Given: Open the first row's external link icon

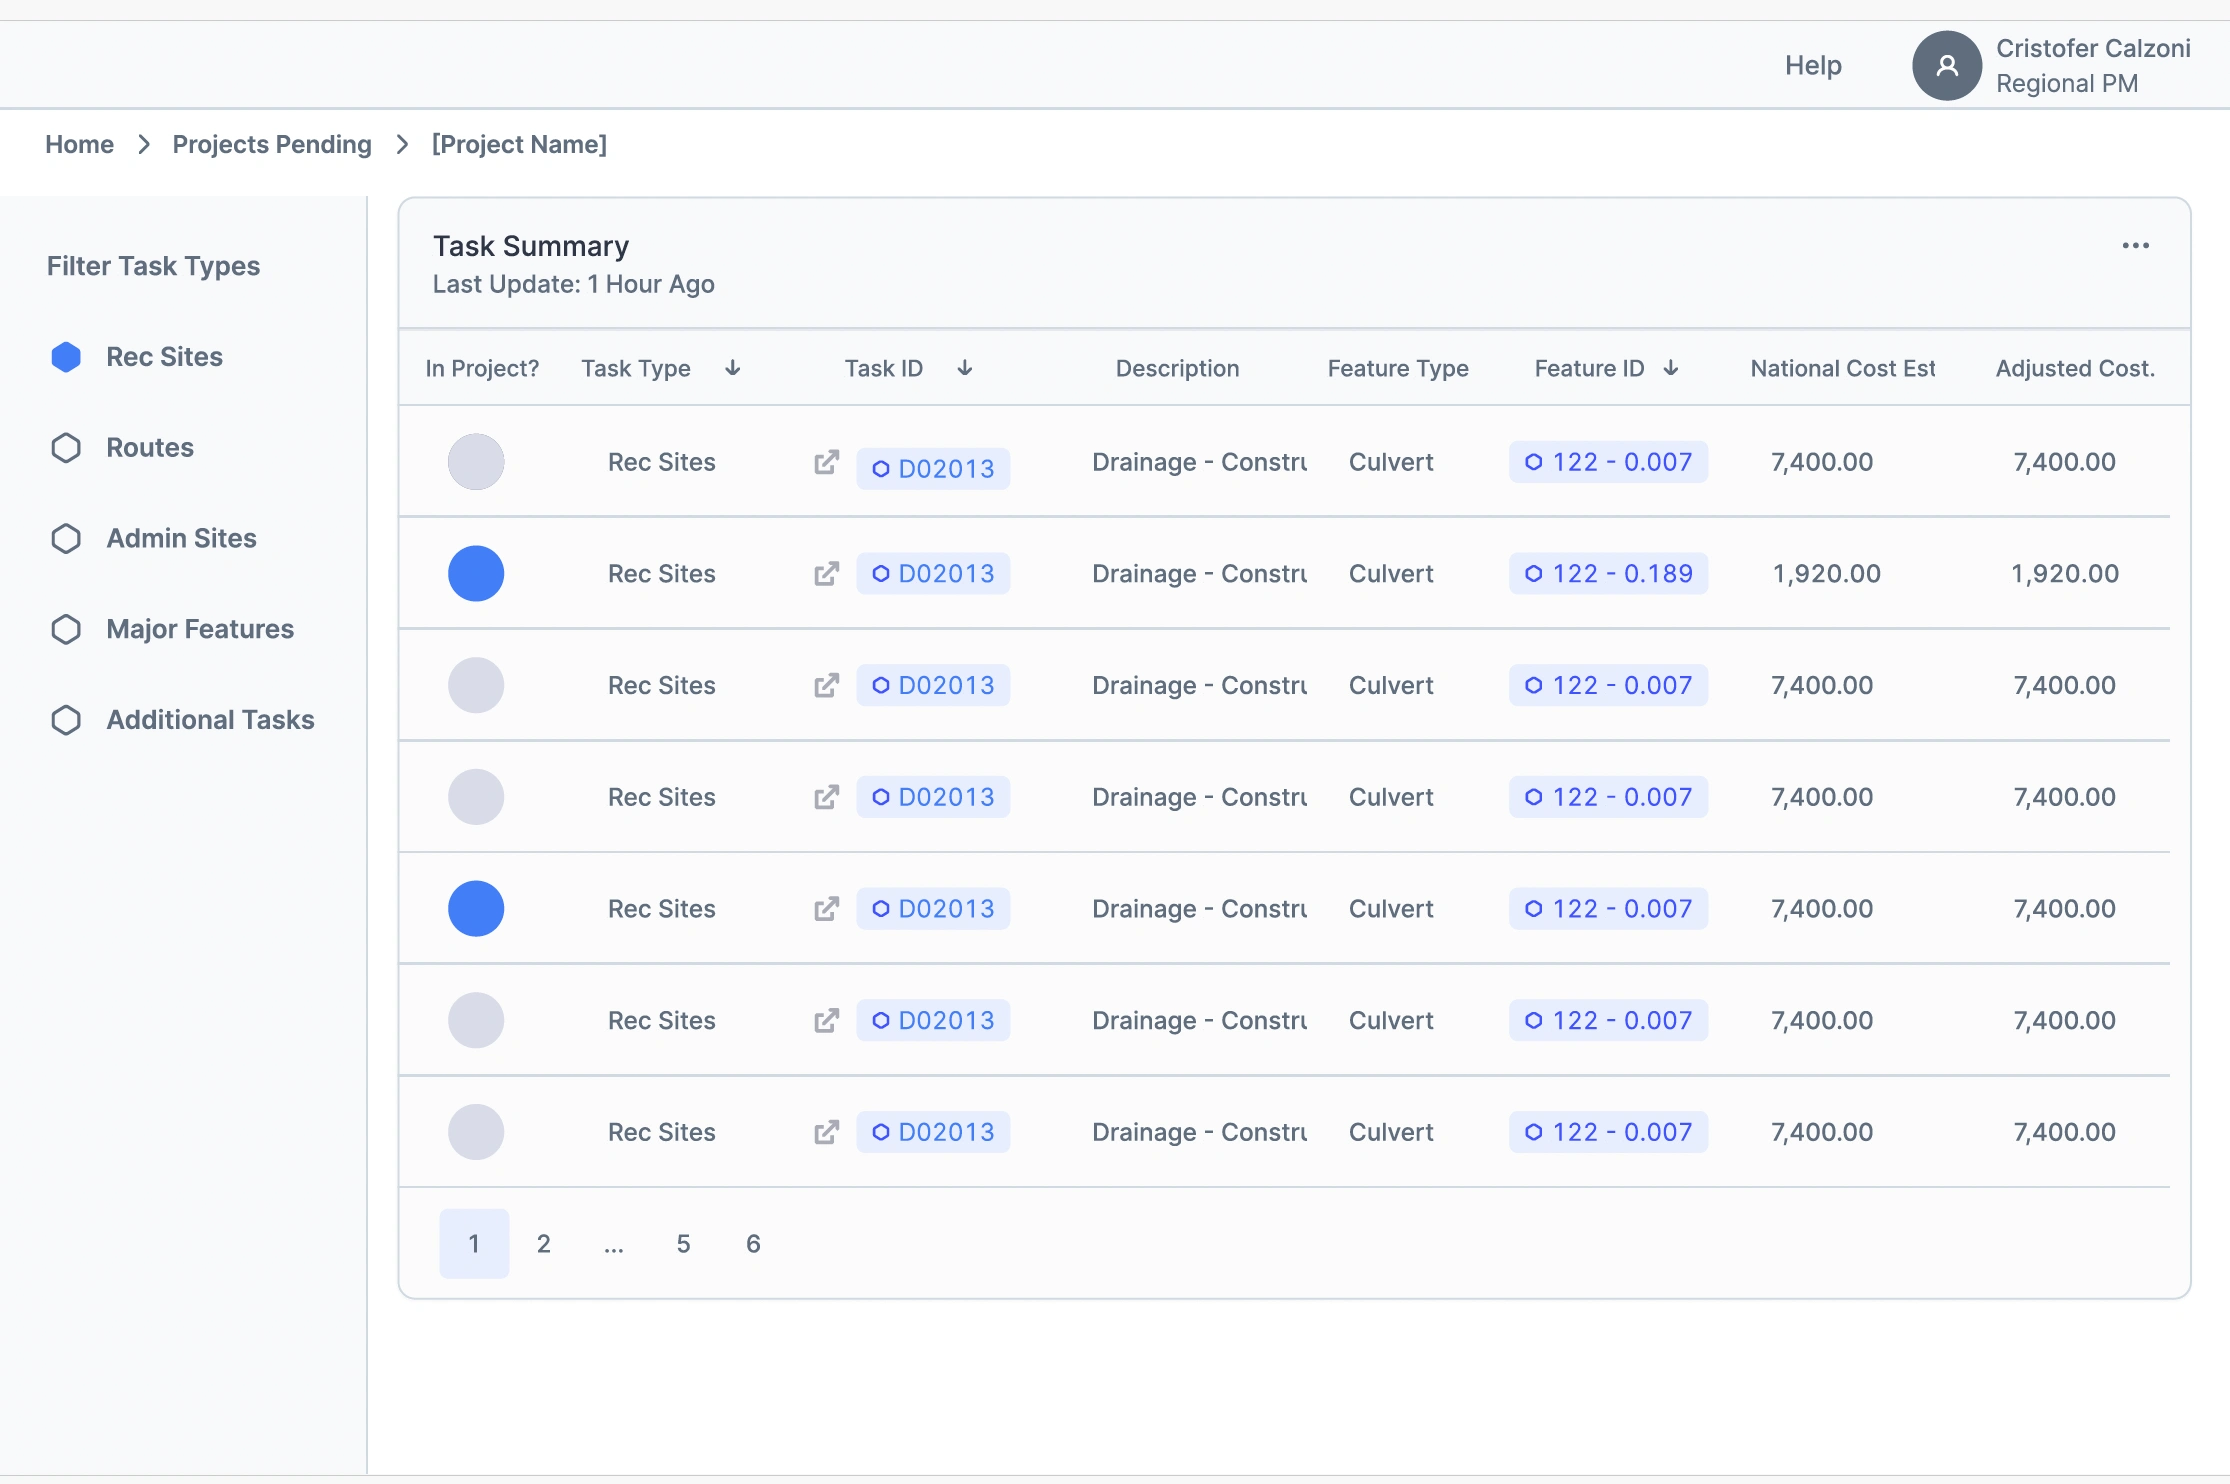Looking at the screenshot, I should (826, 462).
